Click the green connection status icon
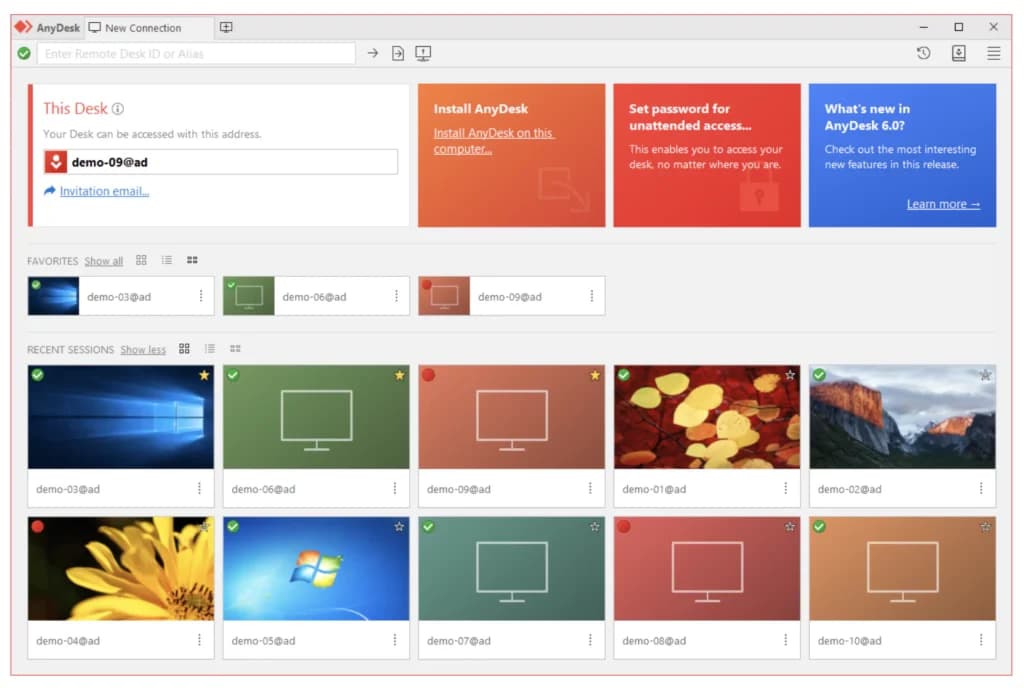 click(x=24, y=54)
